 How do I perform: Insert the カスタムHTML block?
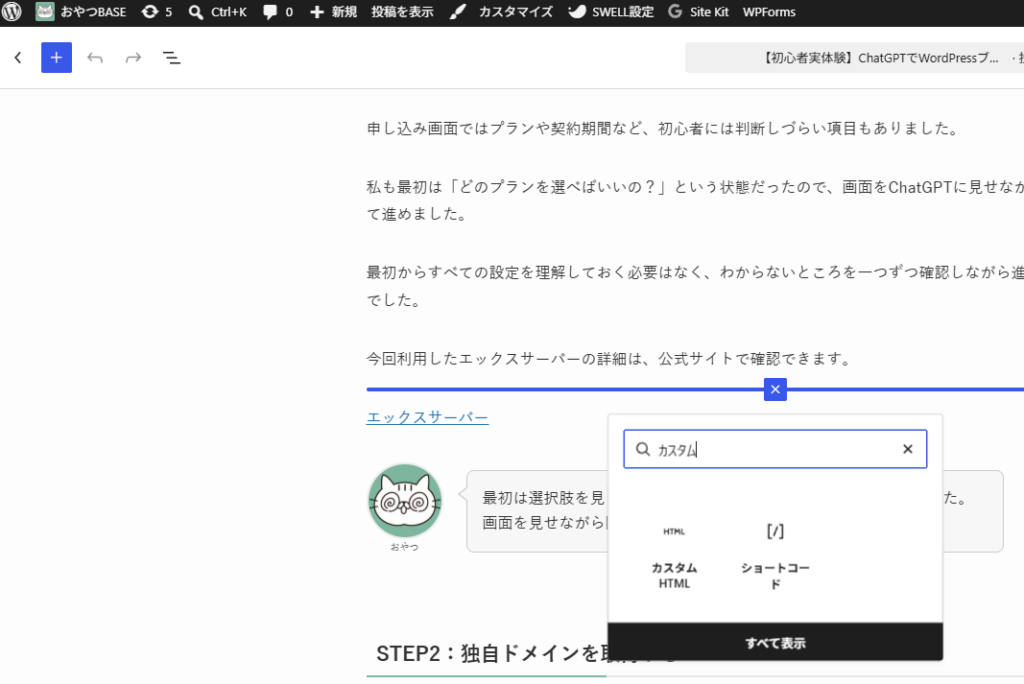point(674,557)
